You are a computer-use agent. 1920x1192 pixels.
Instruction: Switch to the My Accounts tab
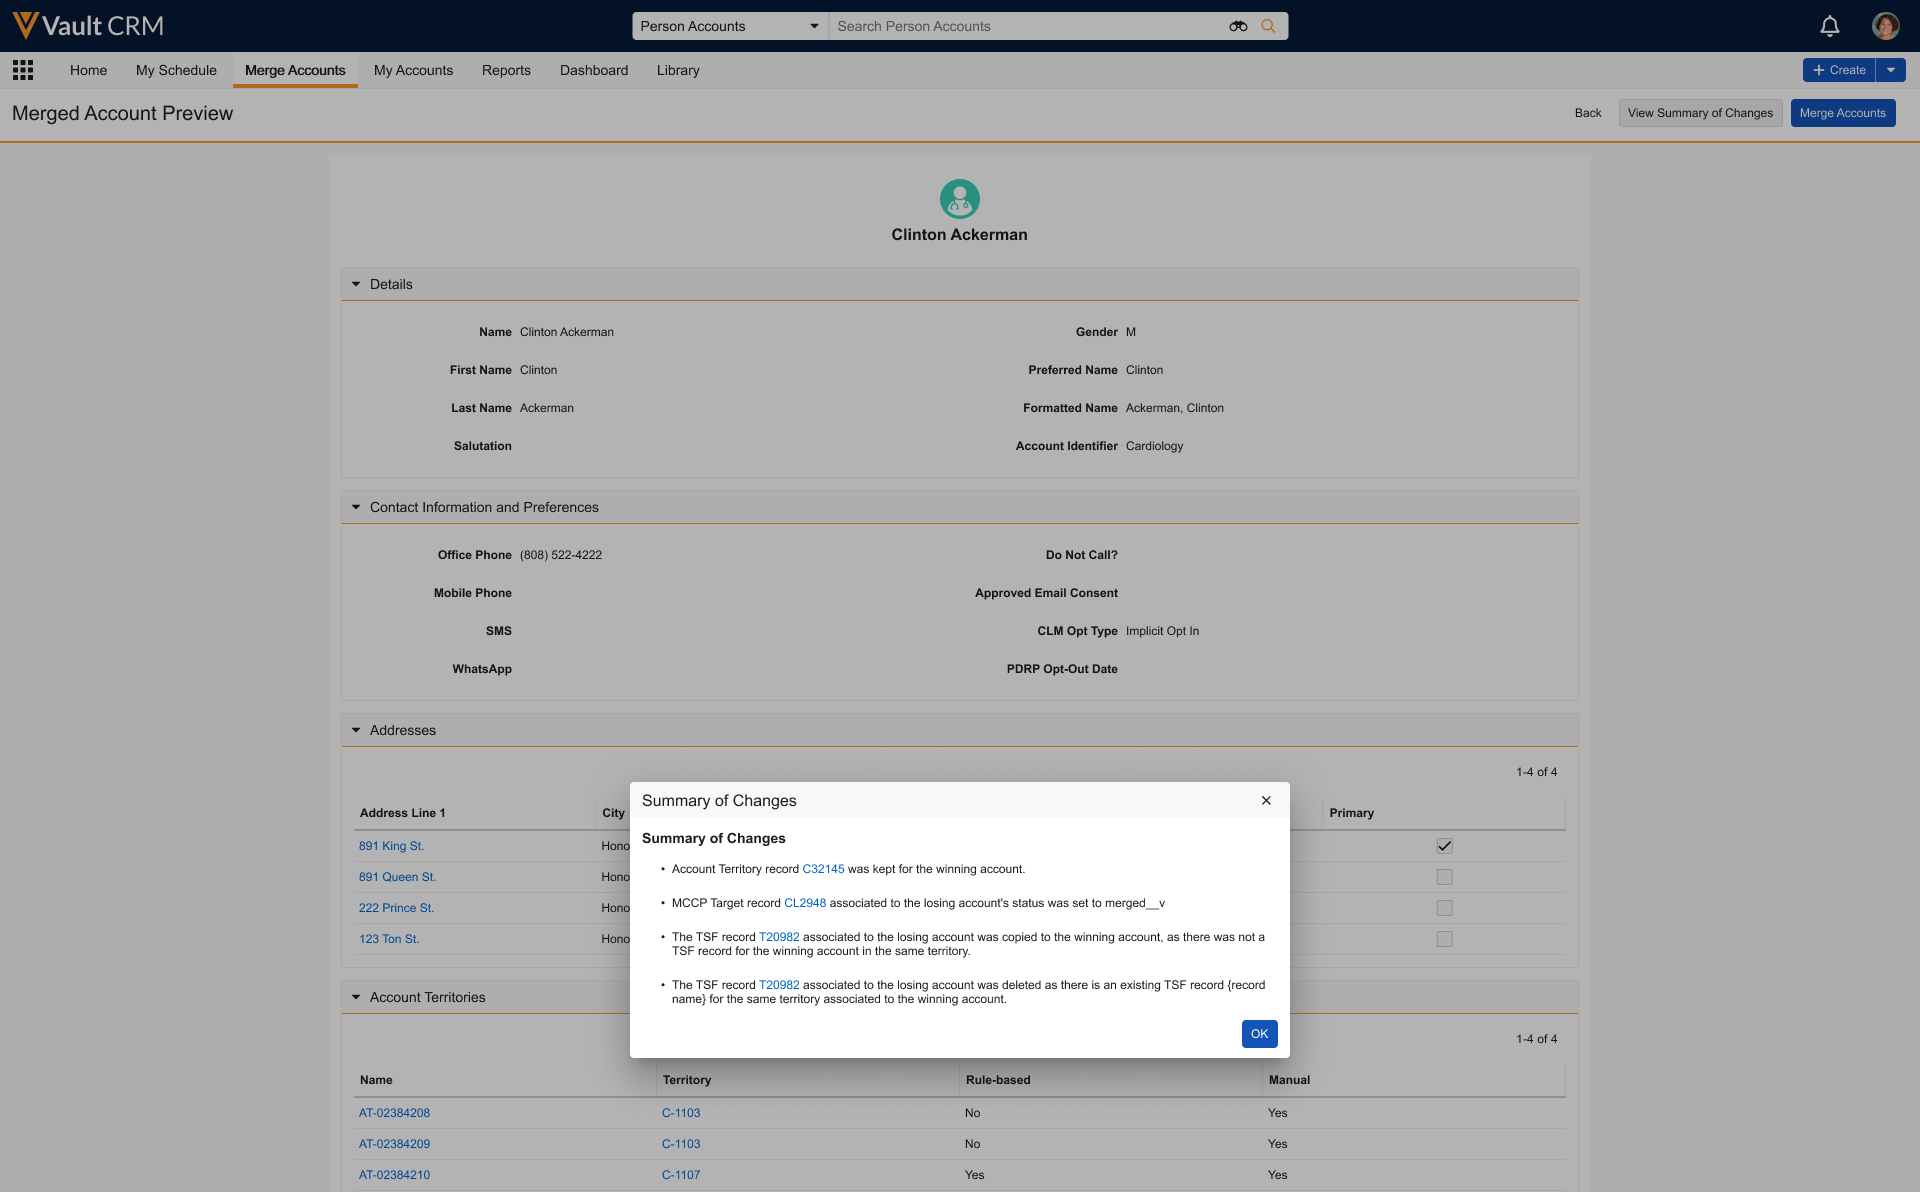tap(413, 70)
